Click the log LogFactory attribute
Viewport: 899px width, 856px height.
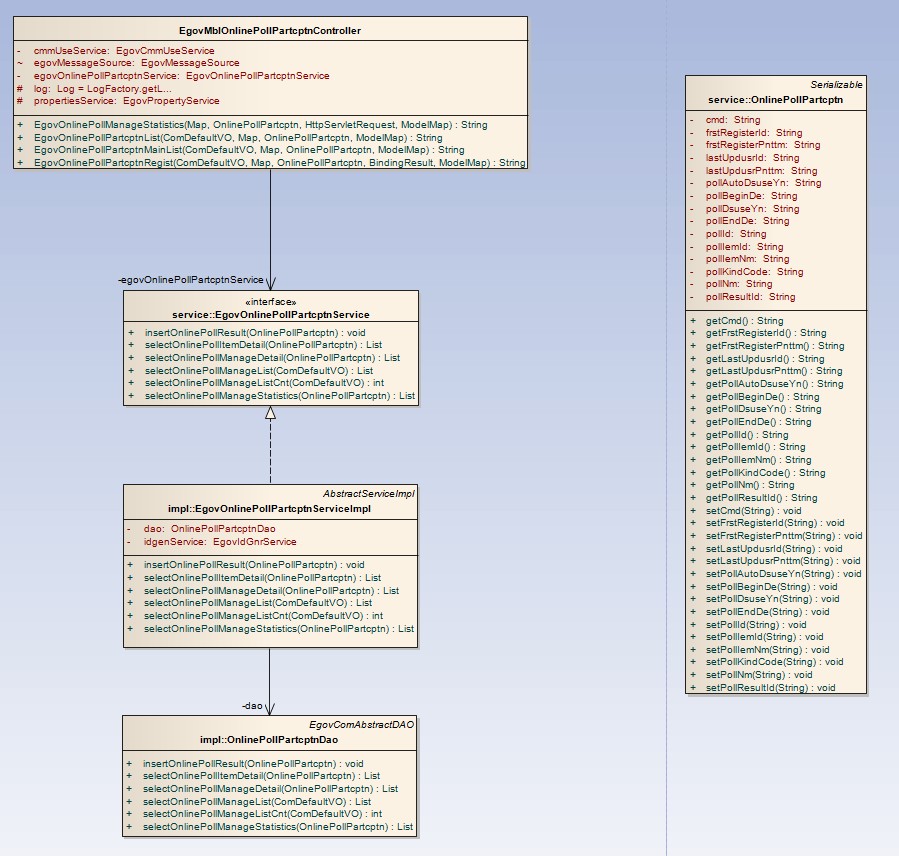(x=102, y=89)
